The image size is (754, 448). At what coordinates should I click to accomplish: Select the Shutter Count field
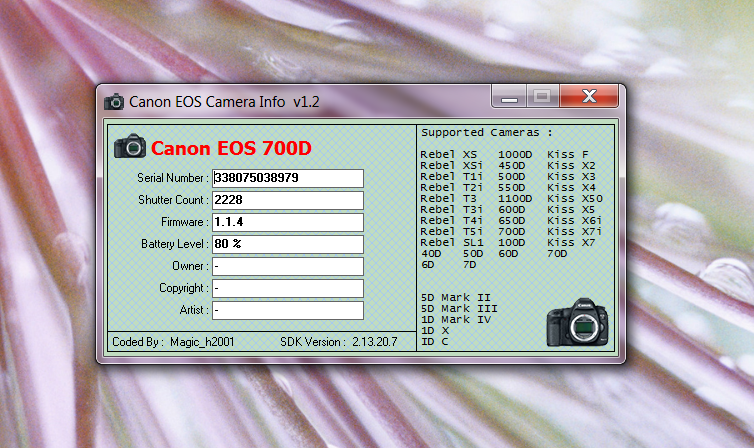click(x=287, y=200)
